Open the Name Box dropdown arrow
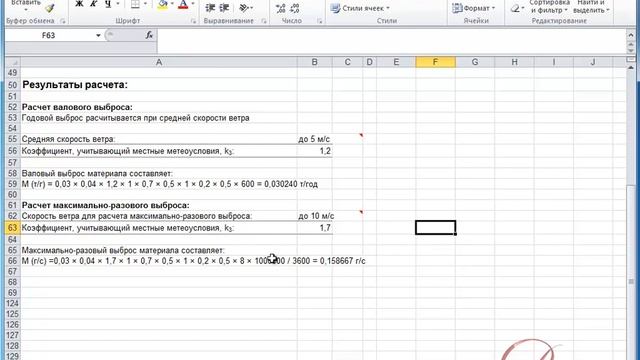Image resolution: width=640 pixels, height=360 pixels. point(98,36)
